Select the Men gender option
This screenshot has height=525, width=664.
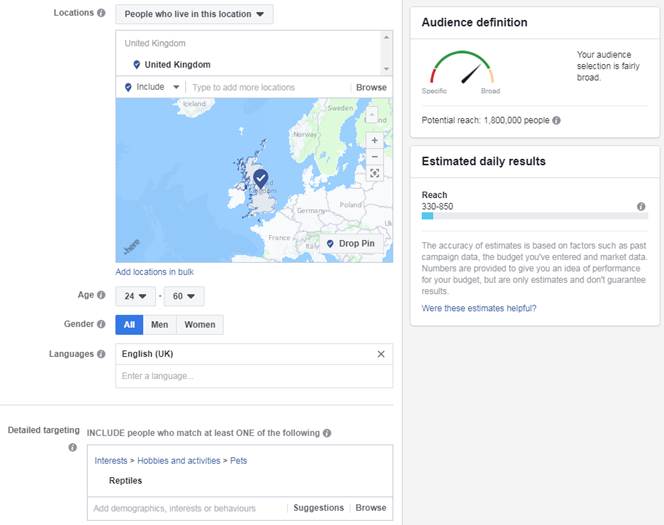coord(160,325)
